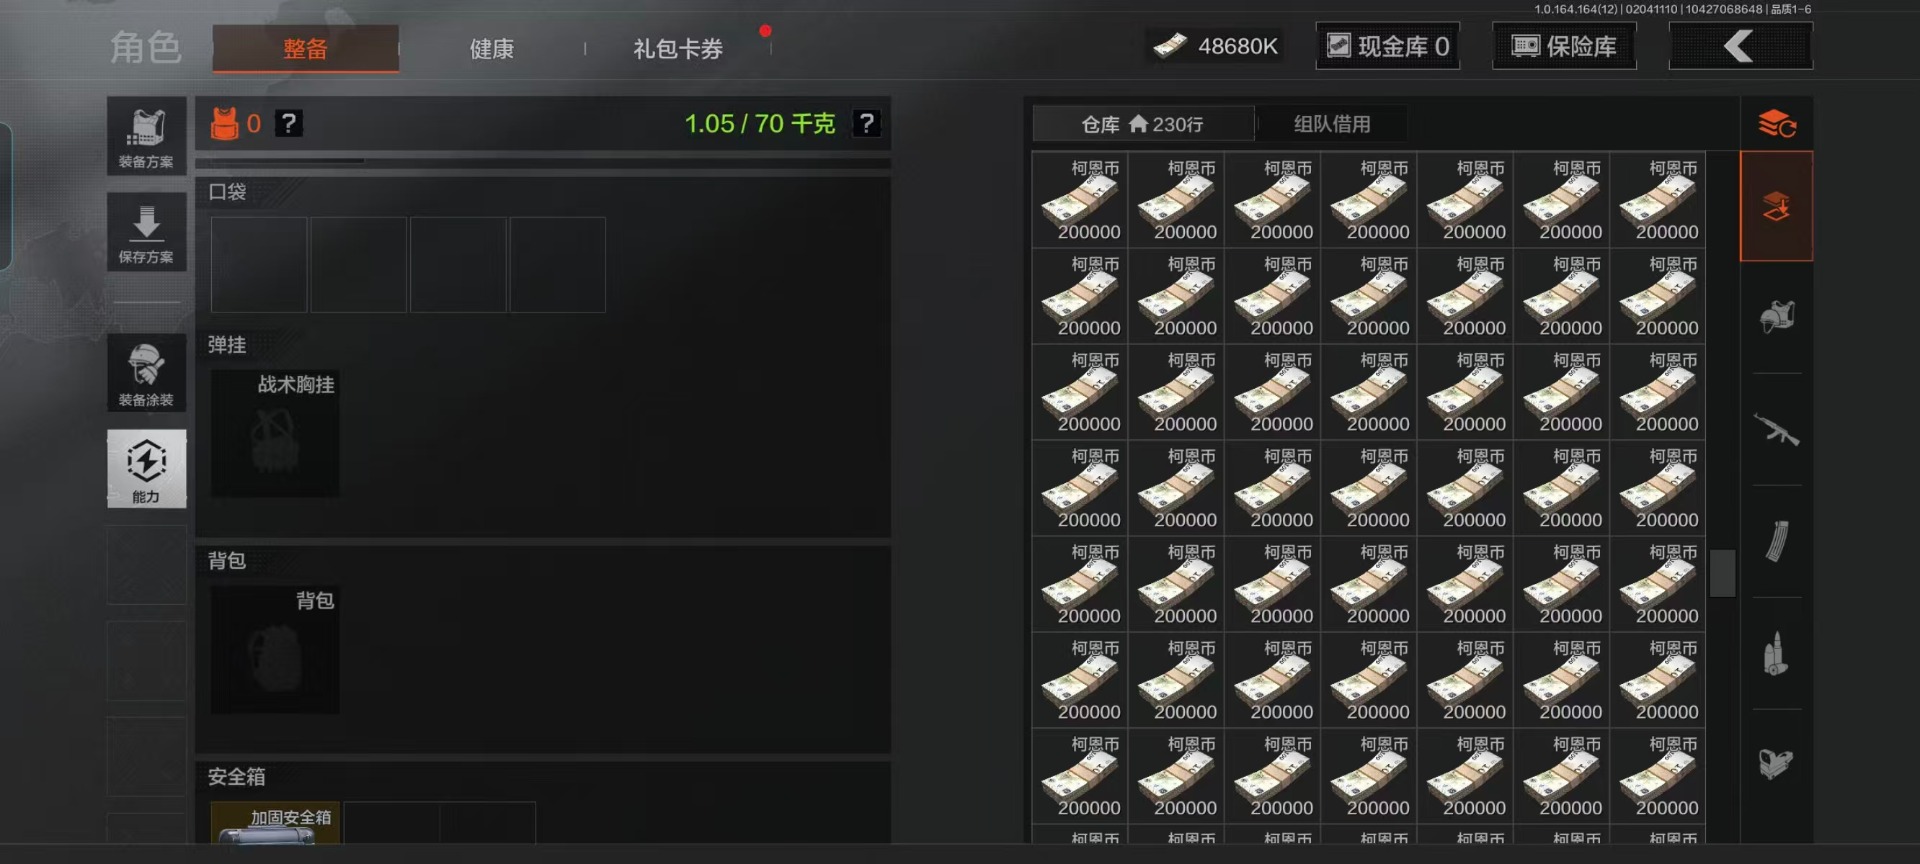
Task: Open the 装备方案 loadout icon
Action: coord(146,137)
